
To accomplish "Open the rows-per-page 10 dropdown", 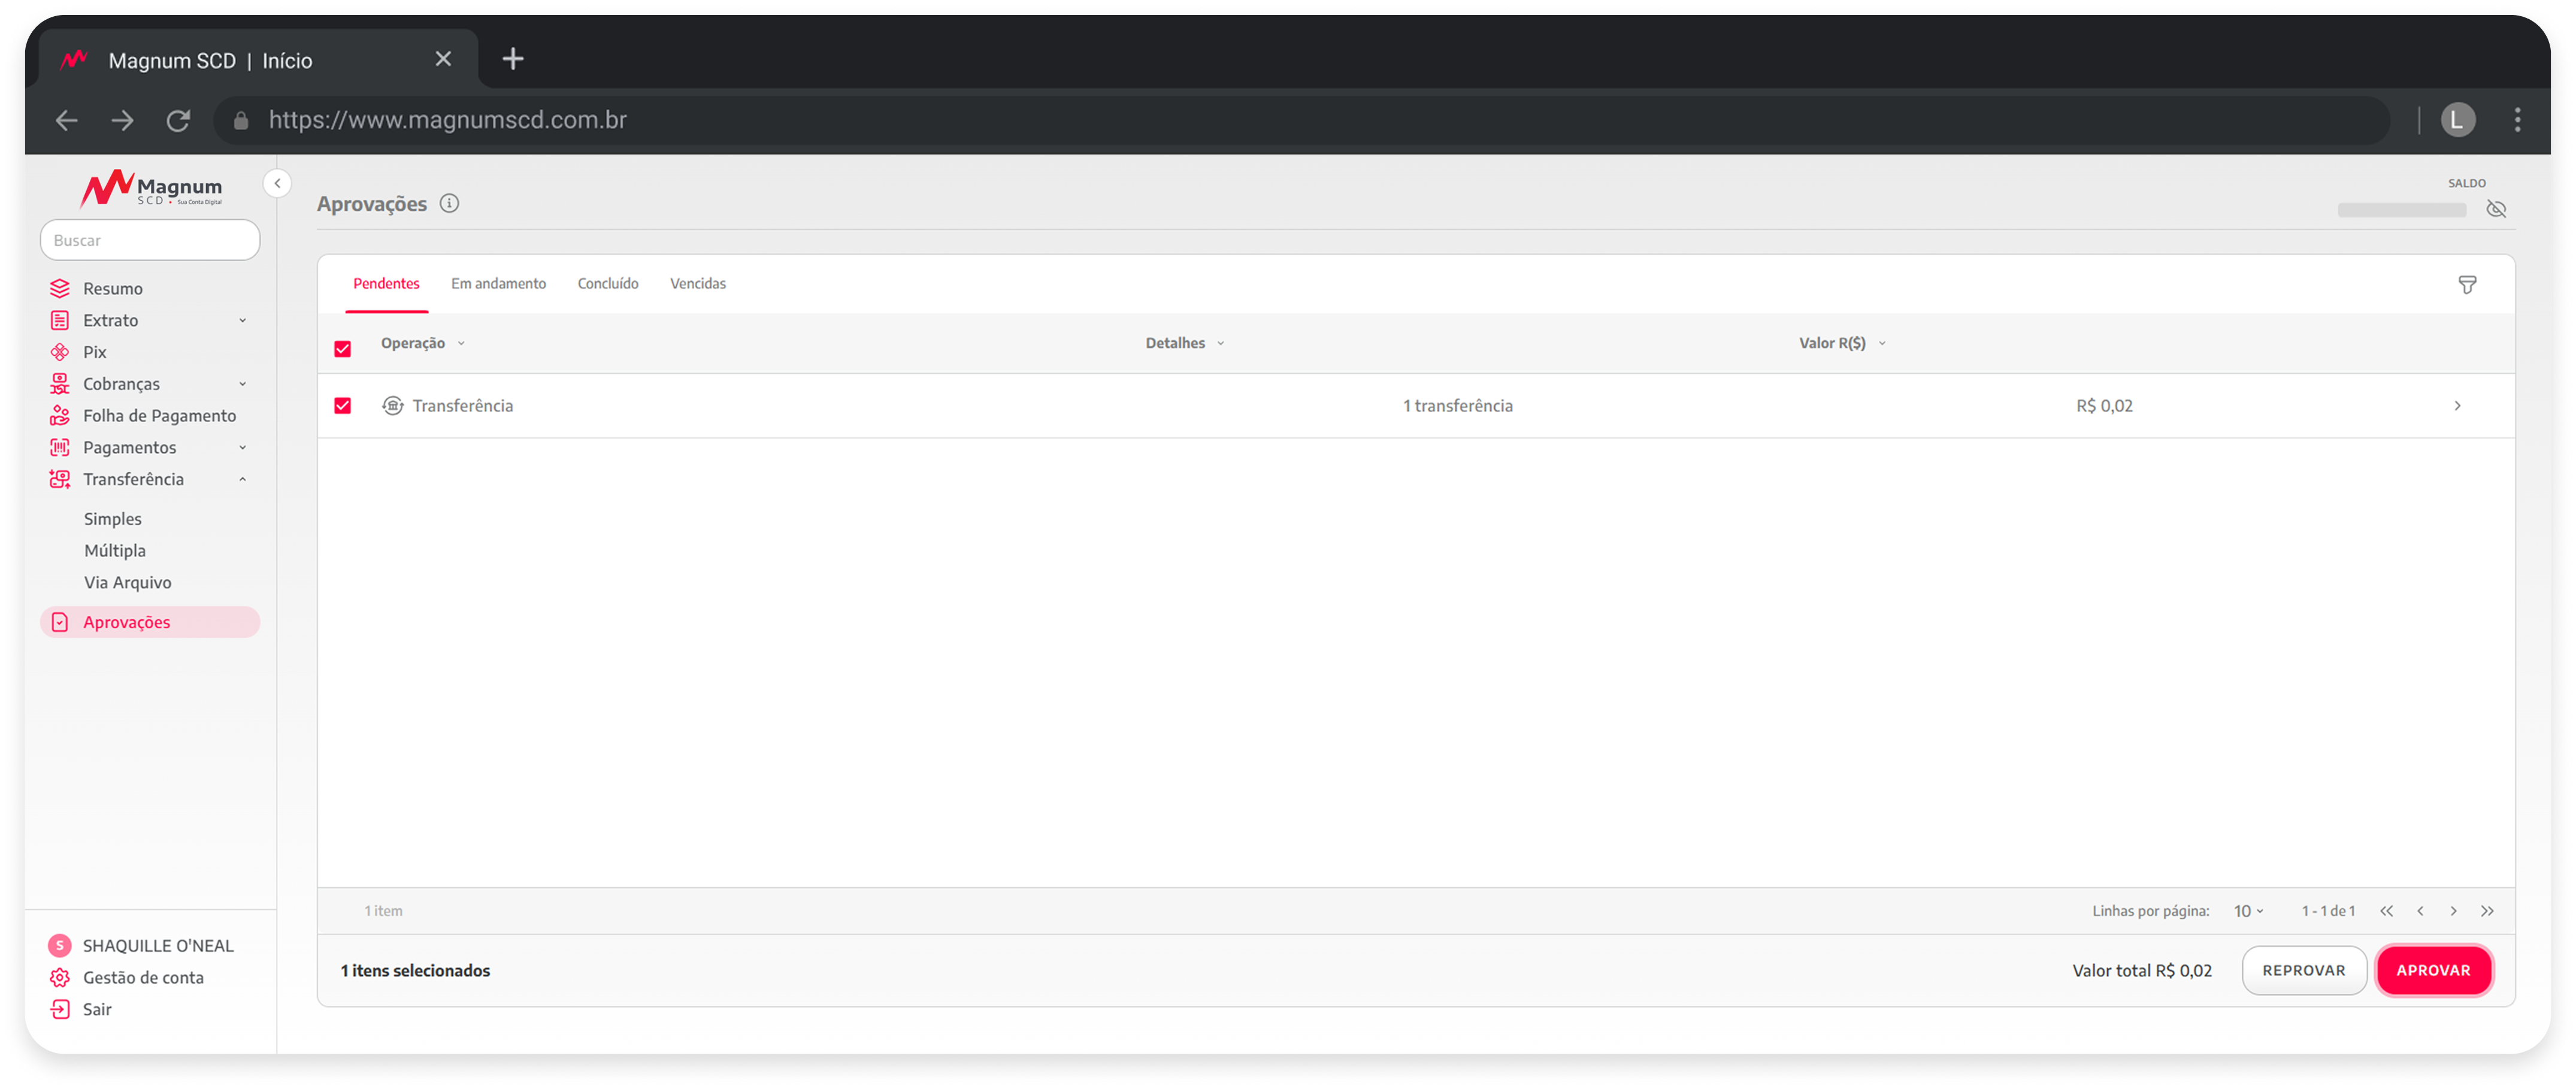I will [2248, 911].
